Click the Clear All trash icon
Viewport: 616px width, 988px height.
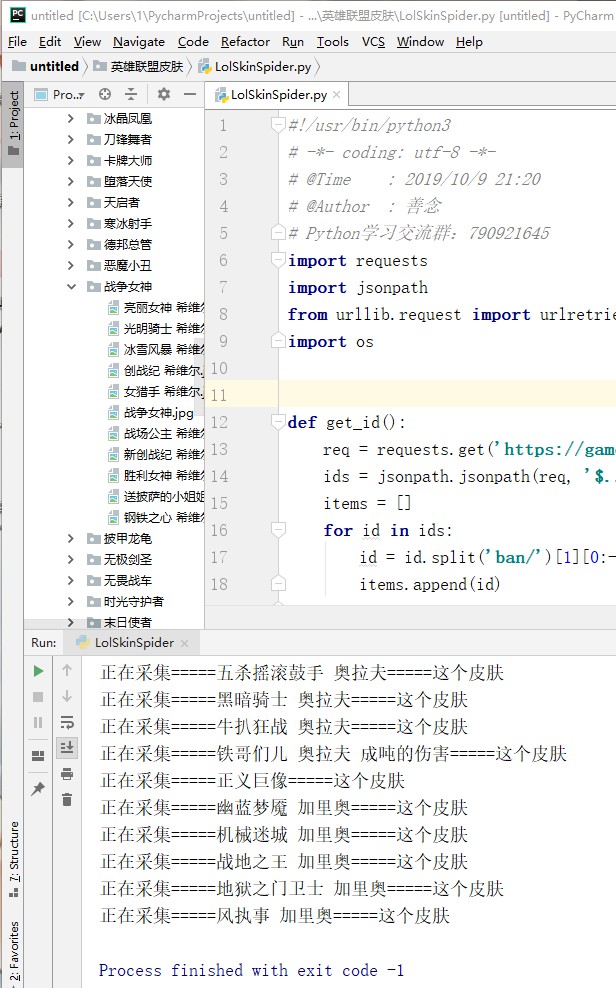(67, 800)
